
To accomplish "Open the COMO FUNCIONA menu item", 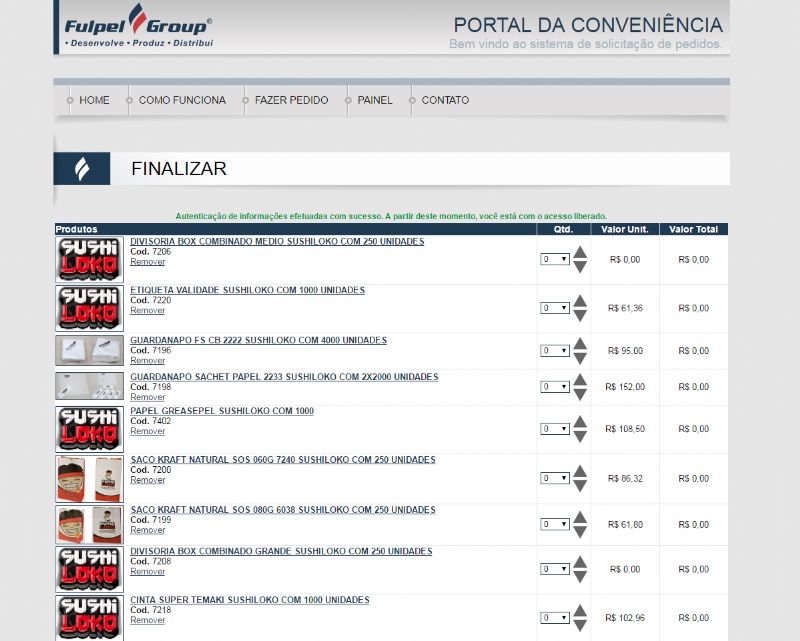I will [x=182, y=100].
